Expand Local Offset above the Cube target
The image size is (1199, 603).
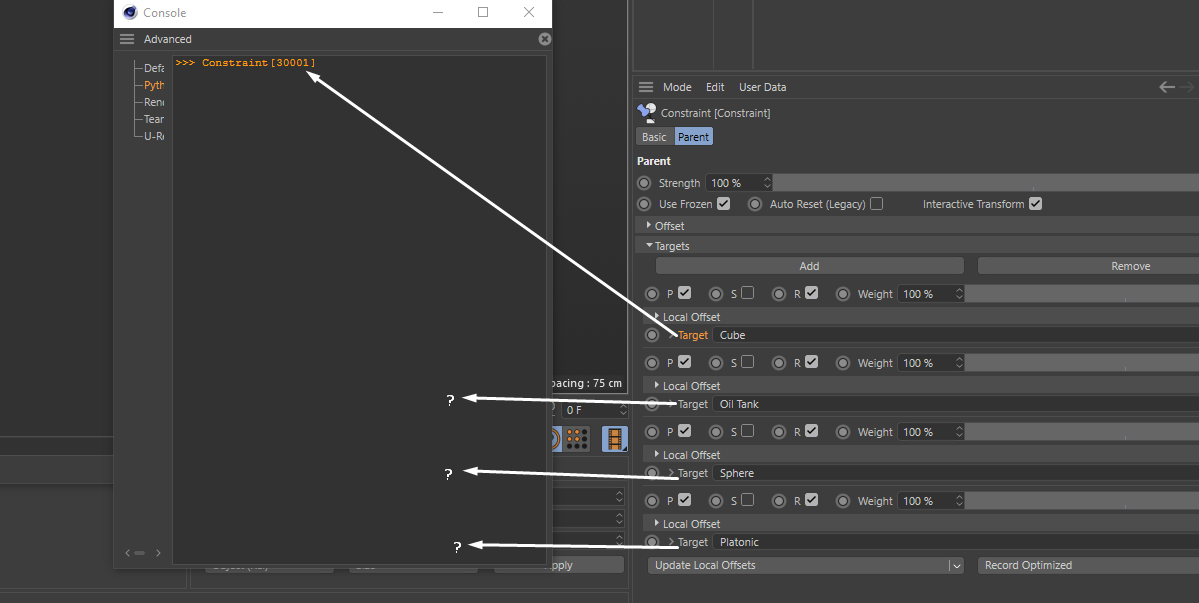tap(657, 316)
